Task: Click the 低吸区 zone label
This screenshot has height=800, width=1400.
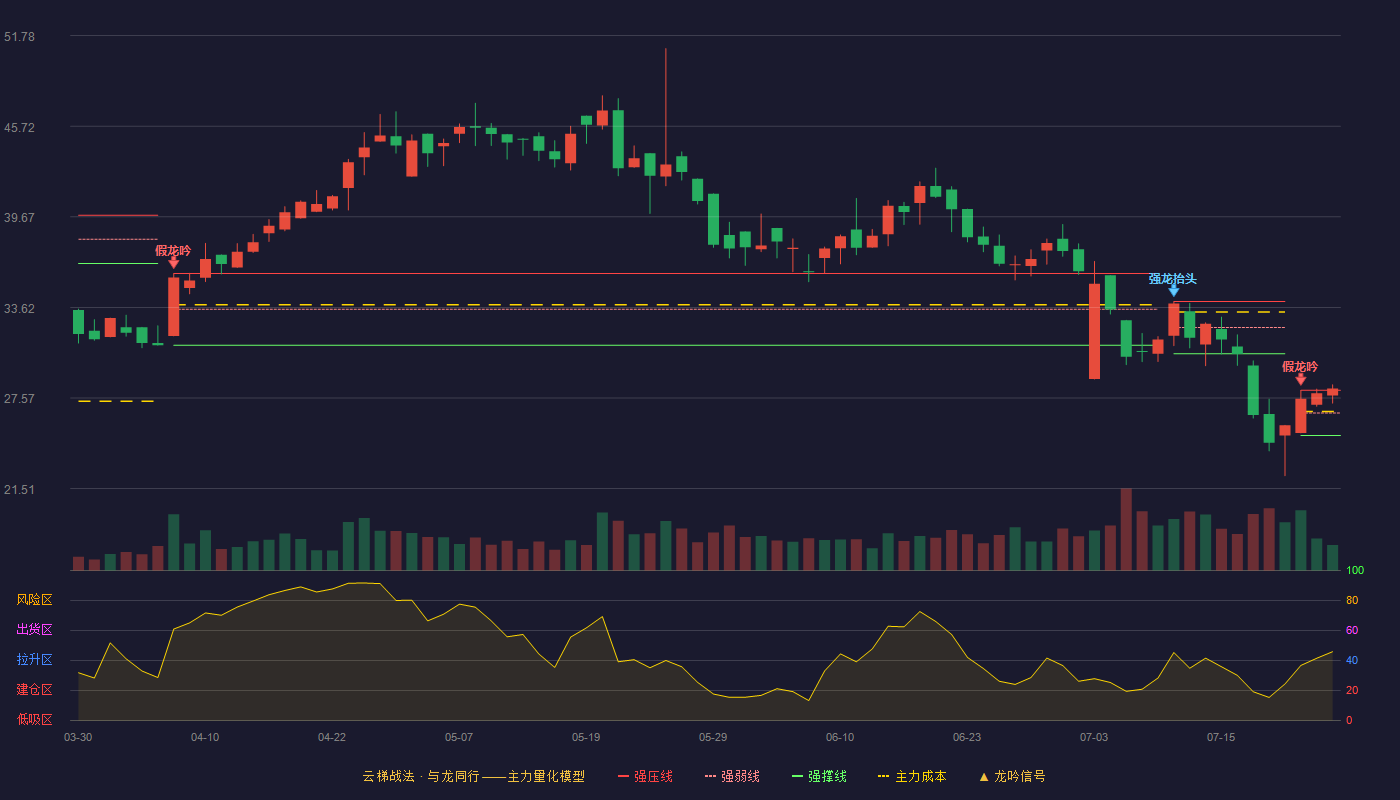Action: [x=34, y=719]
